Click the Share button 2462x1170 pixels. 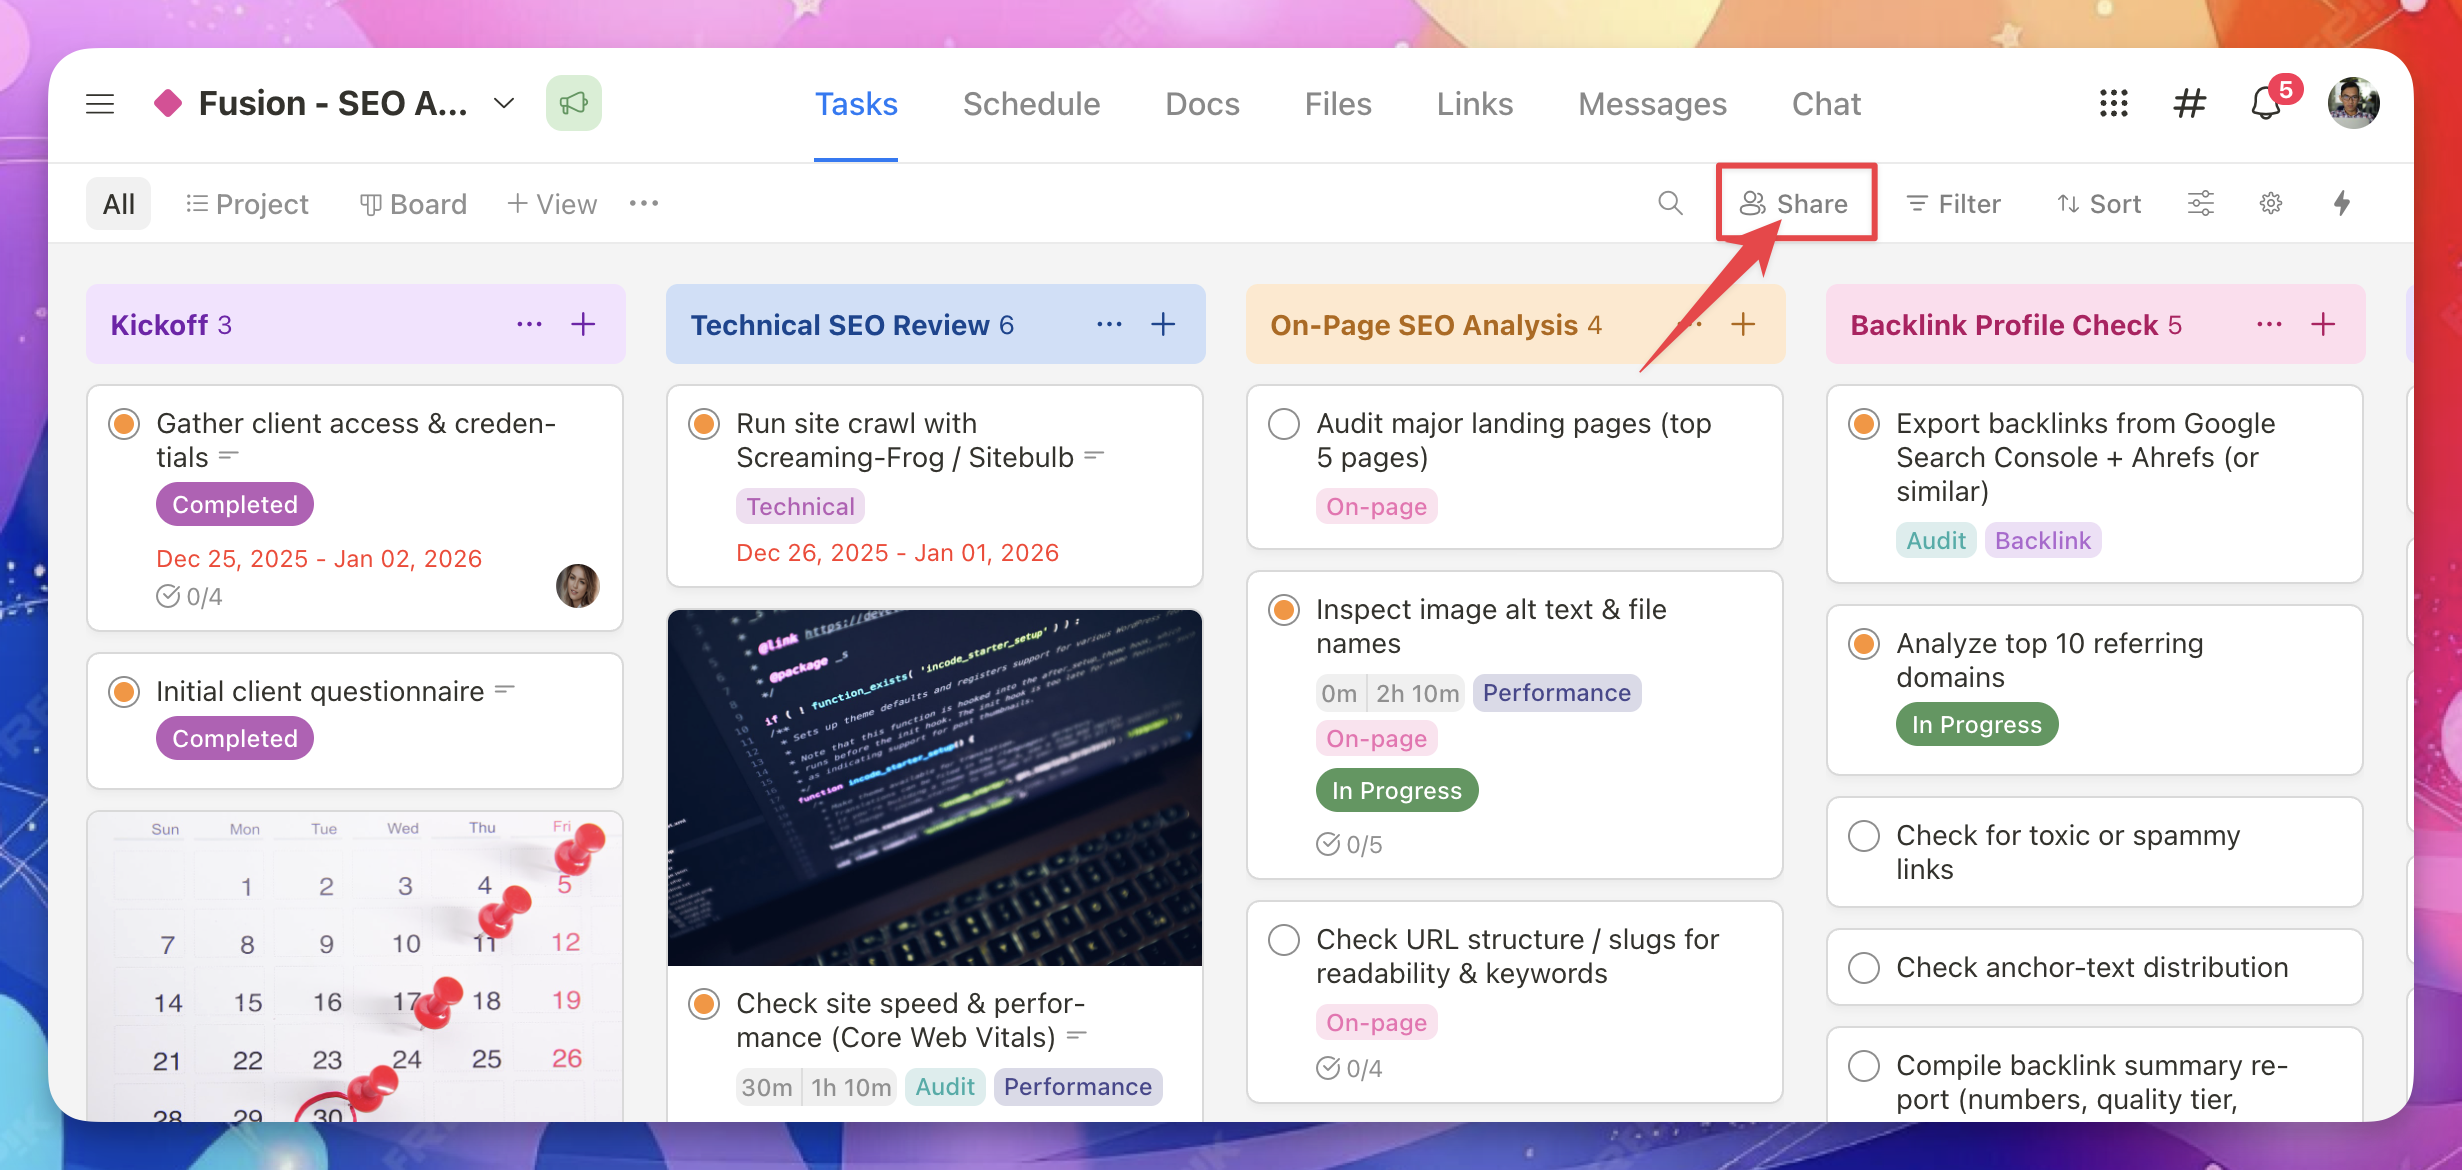coord(1795,204)
